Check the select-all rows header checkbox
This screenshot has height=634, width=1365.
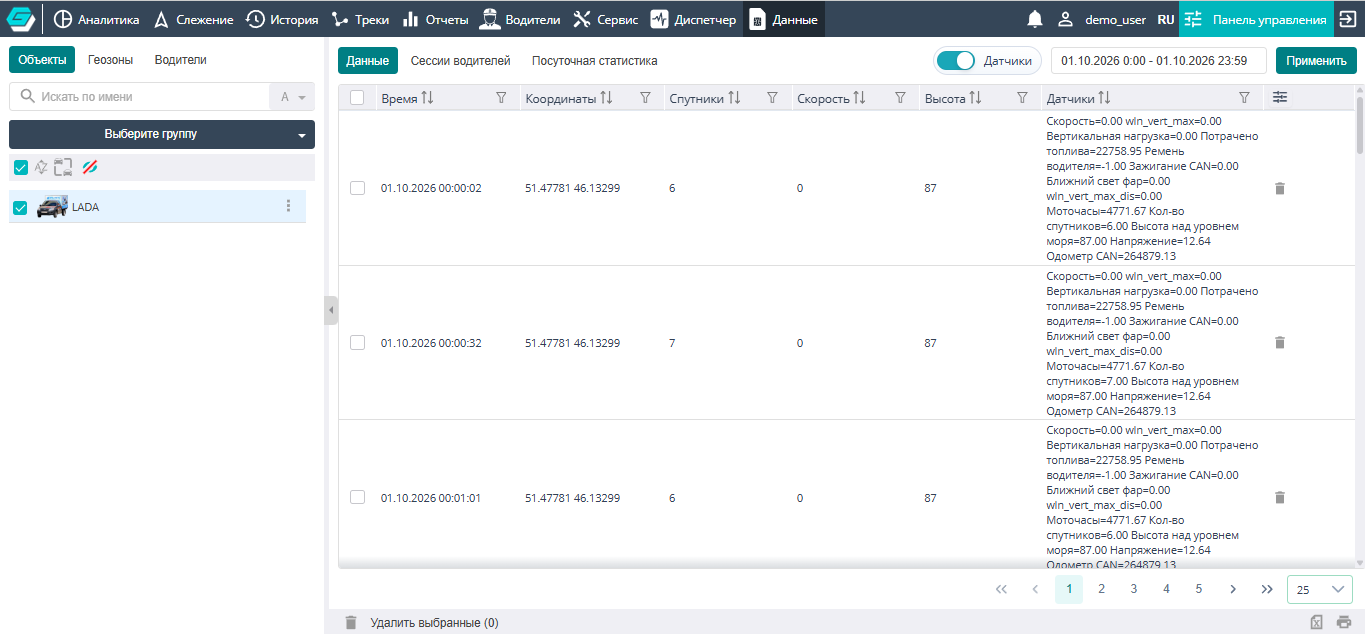(x=357, y=98)
